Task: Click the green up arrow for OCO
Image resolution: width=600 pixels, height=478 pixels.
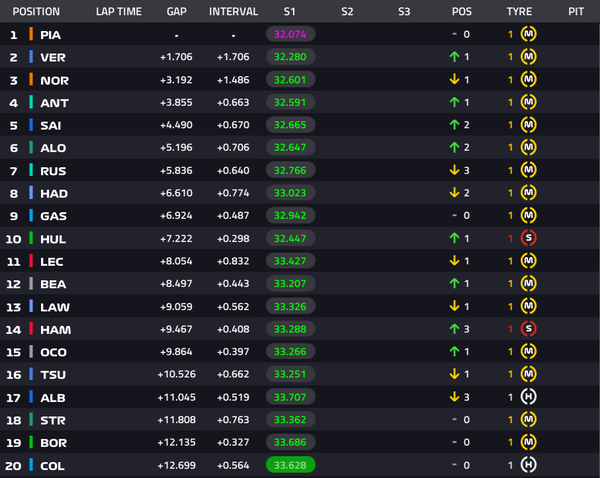Action: pyautogui.click(x=454, y=351)
